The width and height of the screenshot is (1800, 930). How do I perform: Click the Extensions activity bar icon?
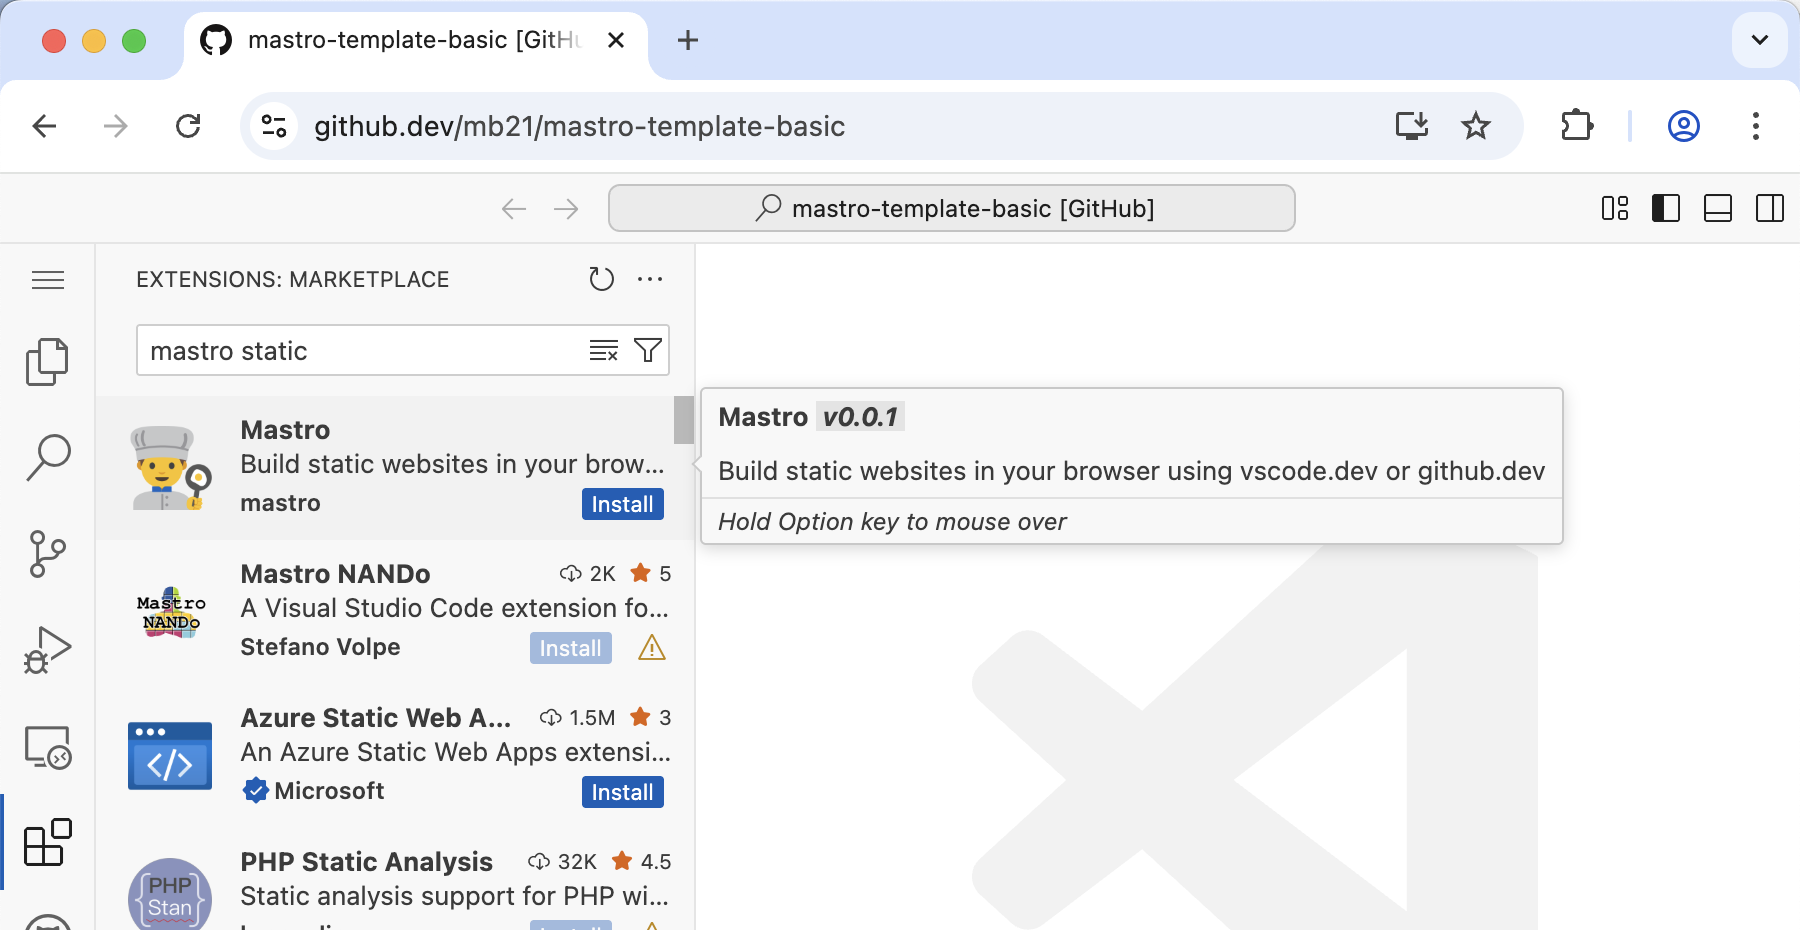tap(47, 842)
